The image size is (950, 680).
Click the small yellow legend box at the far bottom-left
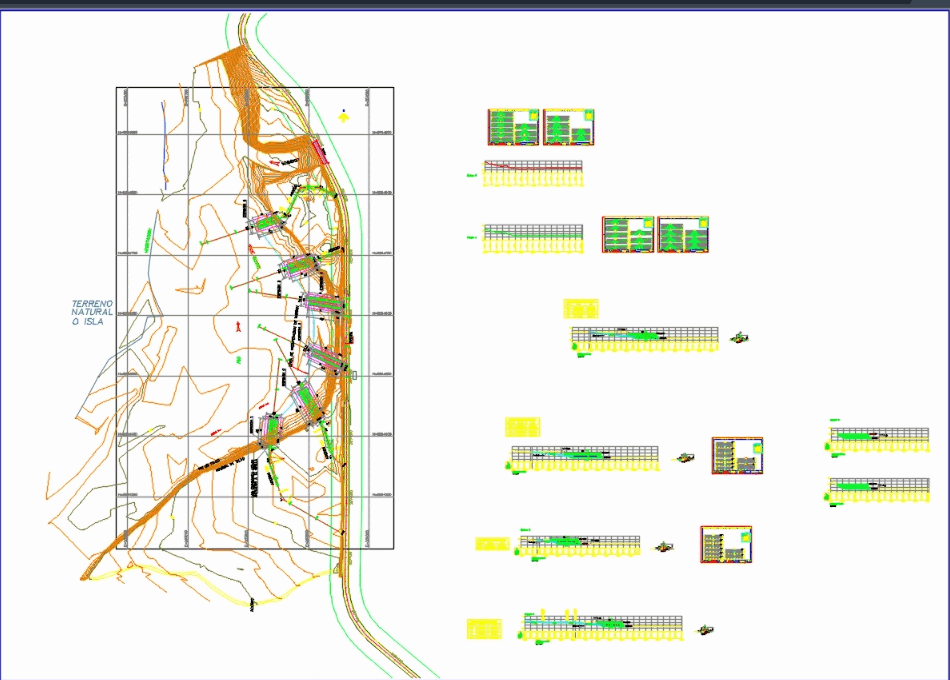click(485, 628)
